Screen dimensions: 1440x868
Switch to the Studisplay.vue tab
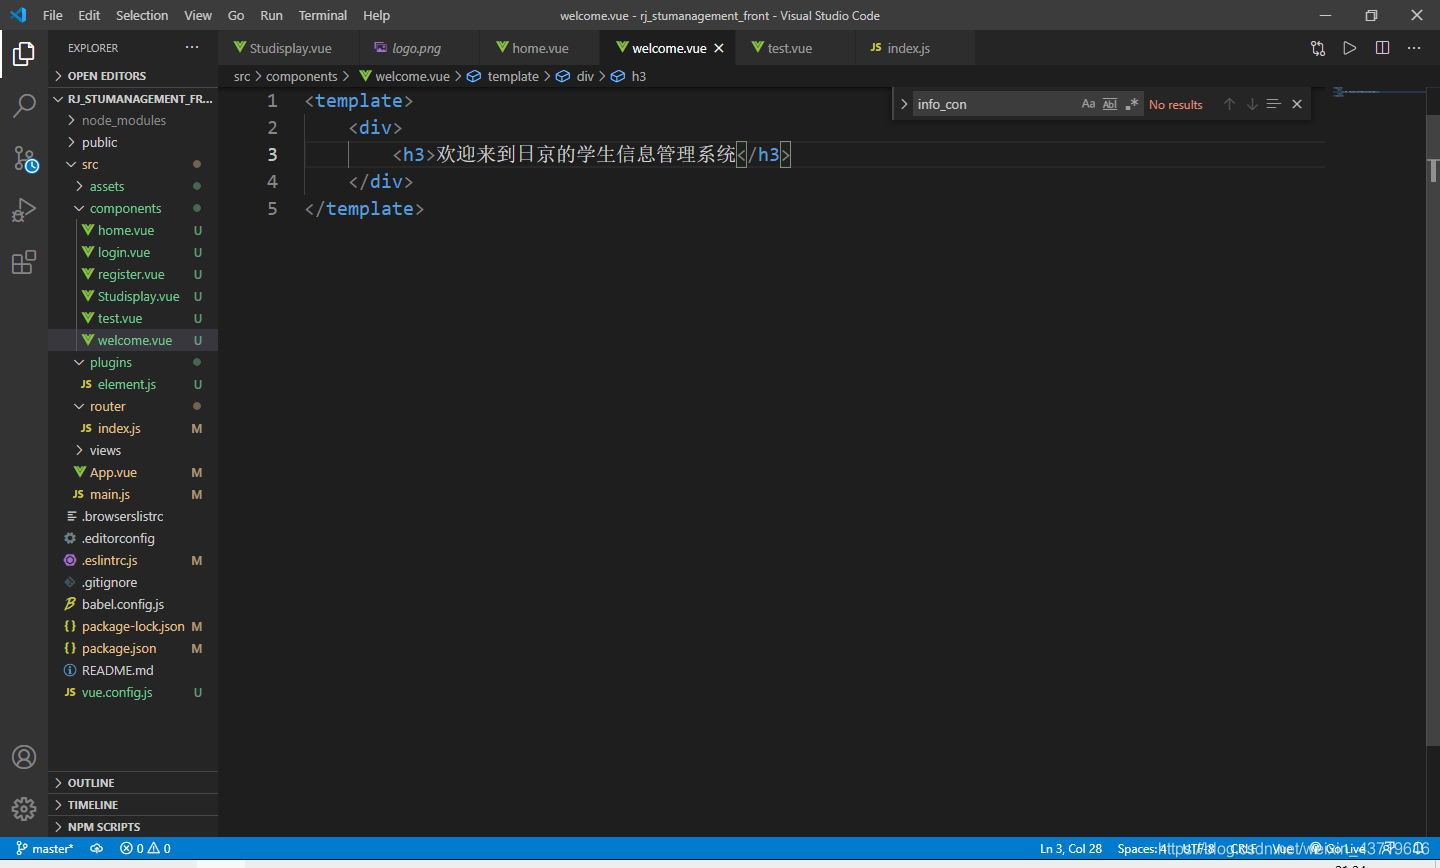289,48
